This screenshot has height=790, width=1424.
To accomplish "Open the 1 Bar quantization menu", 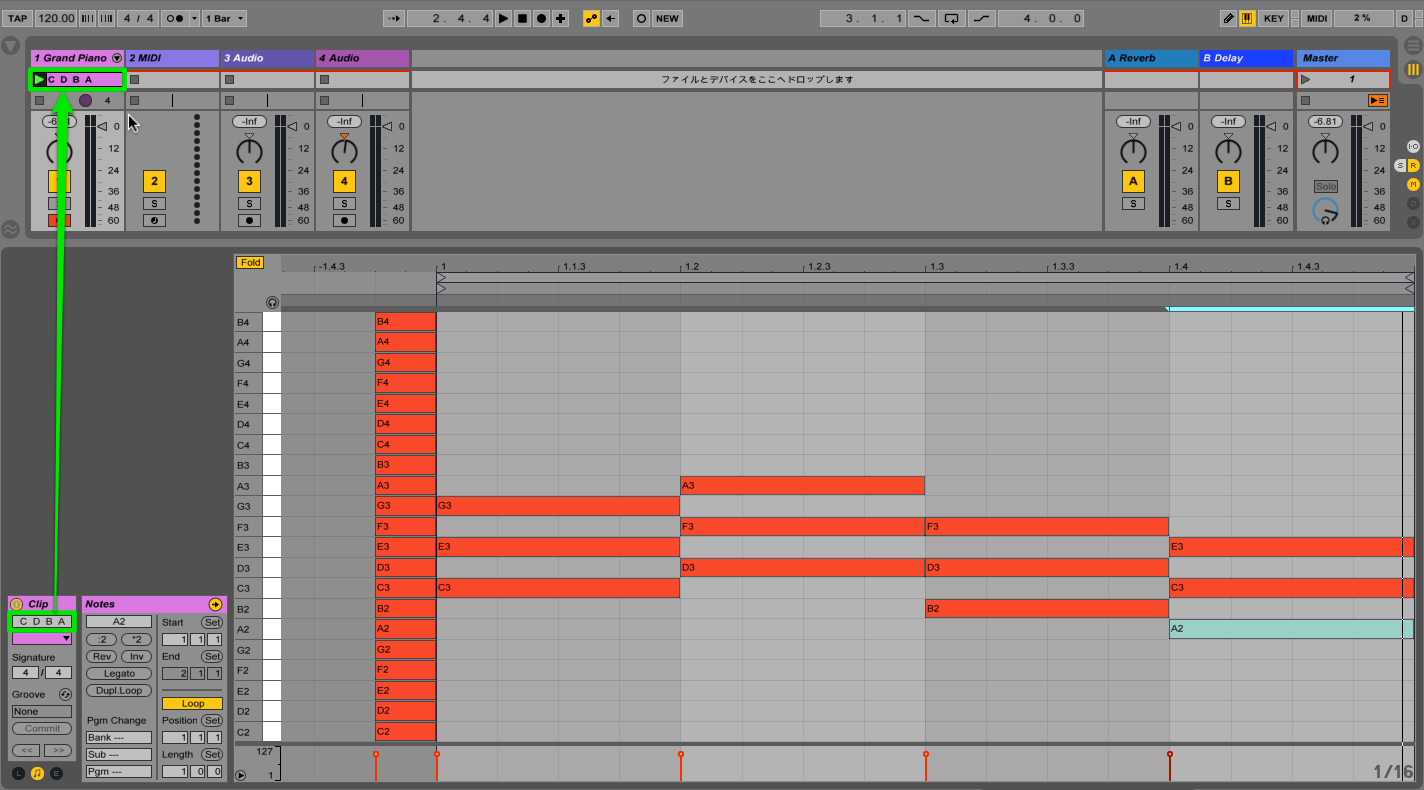I will tap(224, 18).
